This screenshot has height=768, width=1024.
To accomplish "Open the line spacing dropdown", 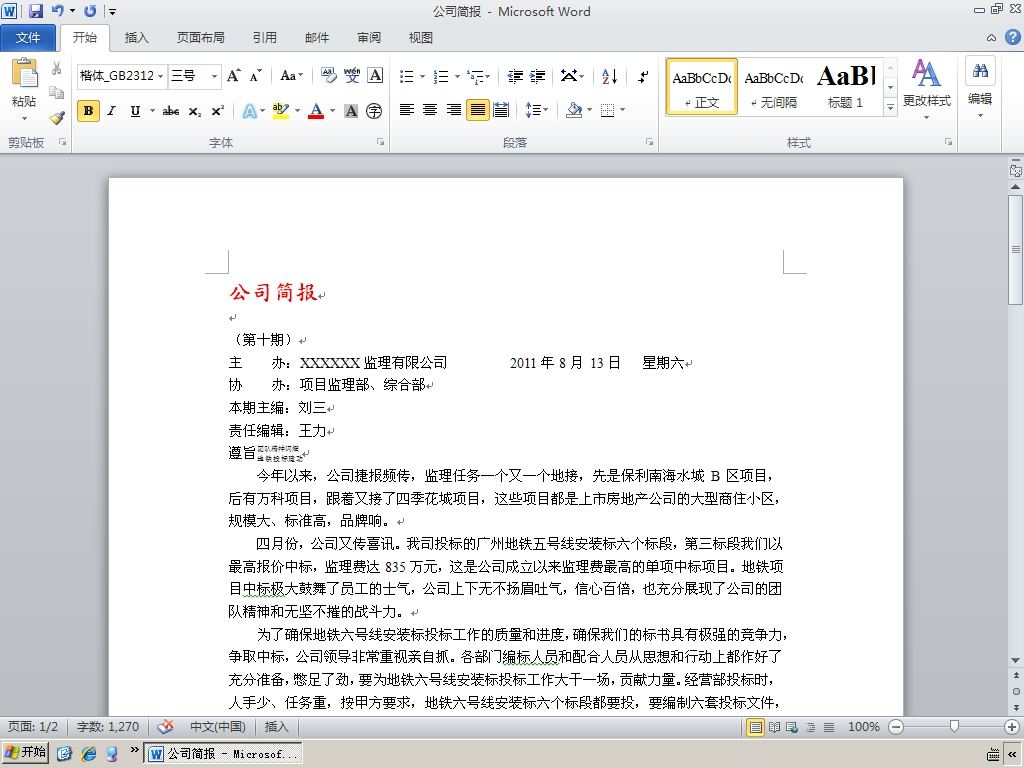I will pos(537,110).
